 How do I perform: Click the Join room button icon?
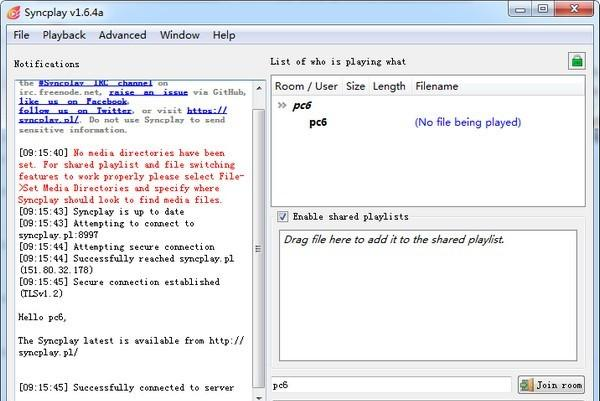[527, 385]
